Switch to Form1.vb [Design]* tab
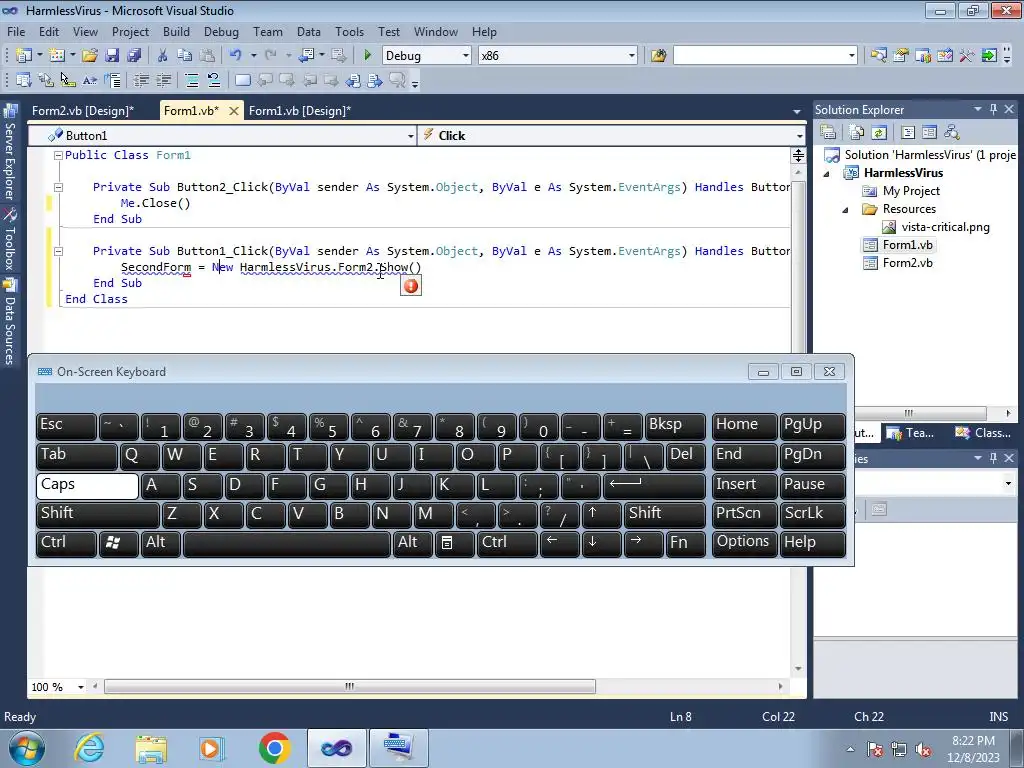 click(x=300, y=110)
